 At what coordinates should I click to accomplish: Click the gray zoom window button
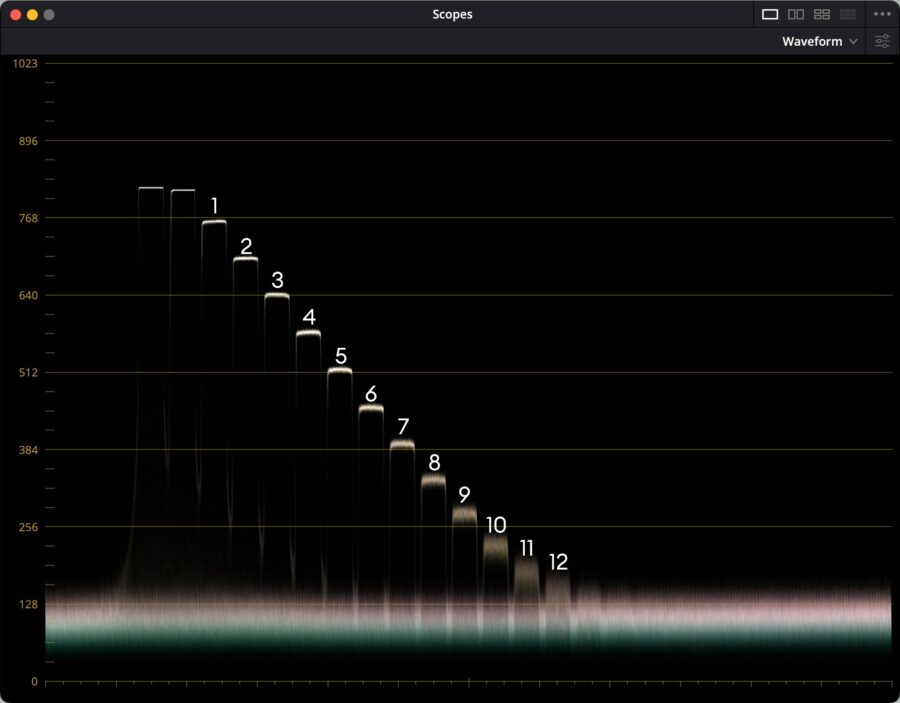point(49,15)
